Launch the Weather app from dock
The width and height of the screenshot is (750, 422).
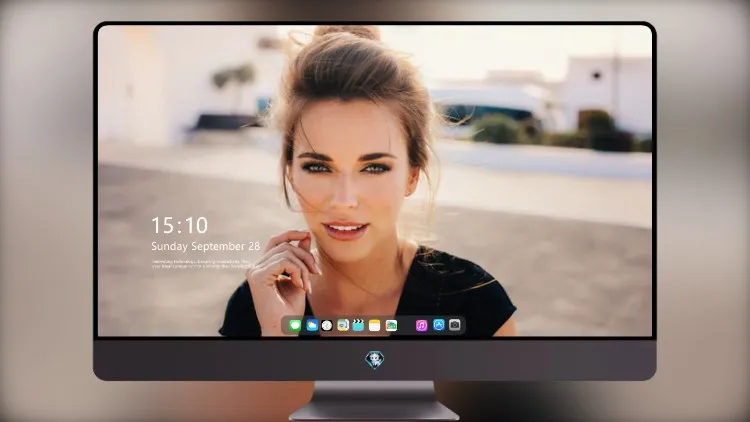pyautogui.click(x=311, y=325)
